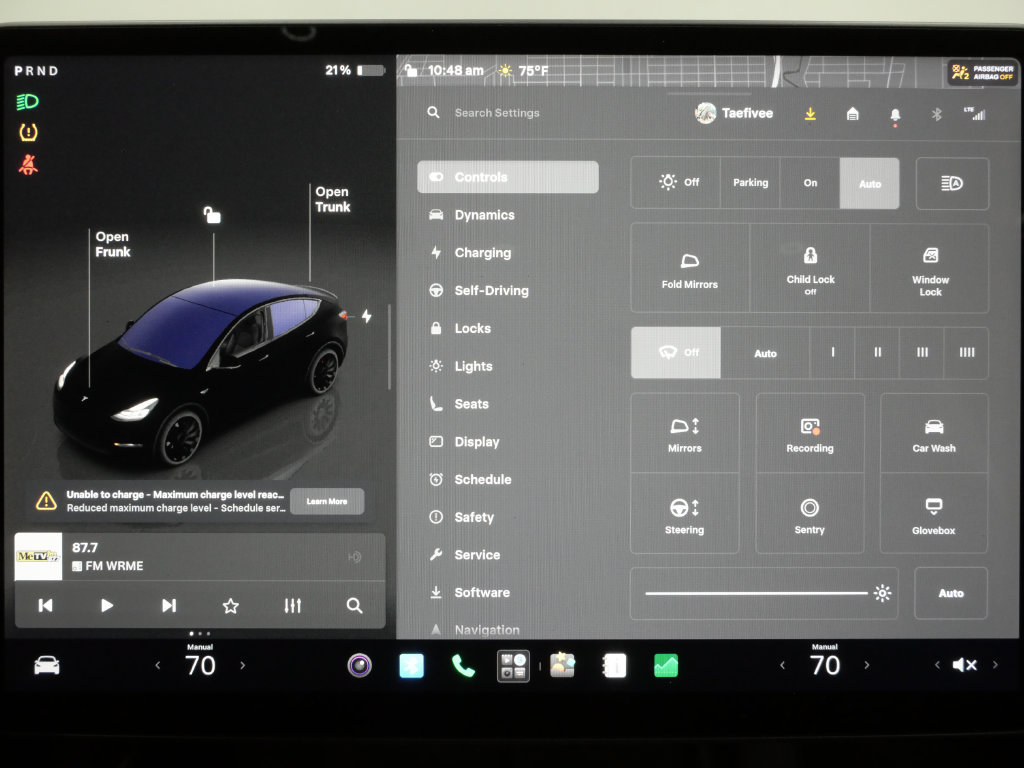Open the dashcam camera app
1024x768 pixels.
(x=359, y=665)
